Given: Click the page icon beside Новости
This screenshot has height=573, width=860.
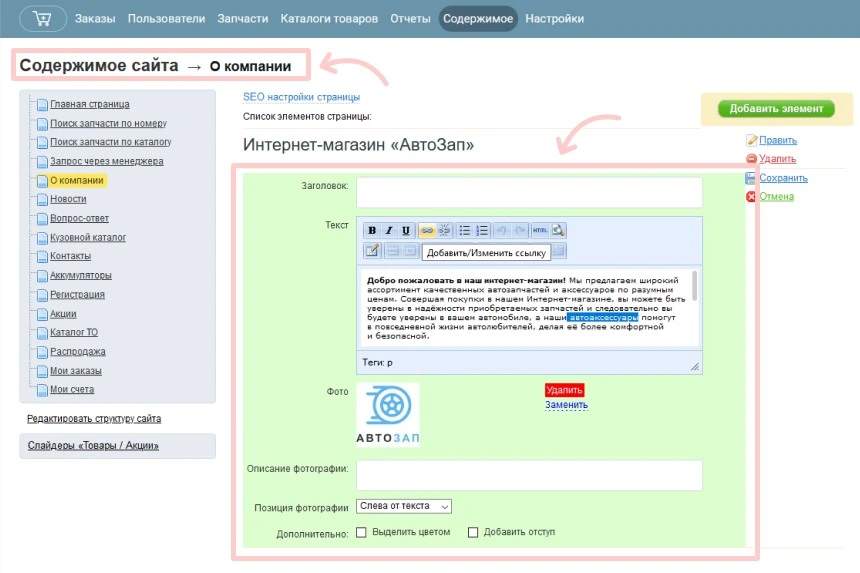Looking at the screenshot, I should (x=42, y=199).
